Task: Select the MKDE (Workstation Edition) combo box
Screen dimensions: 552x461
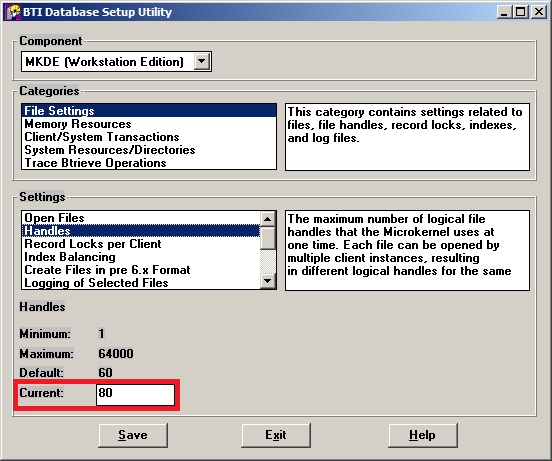Action: point(116,62)
